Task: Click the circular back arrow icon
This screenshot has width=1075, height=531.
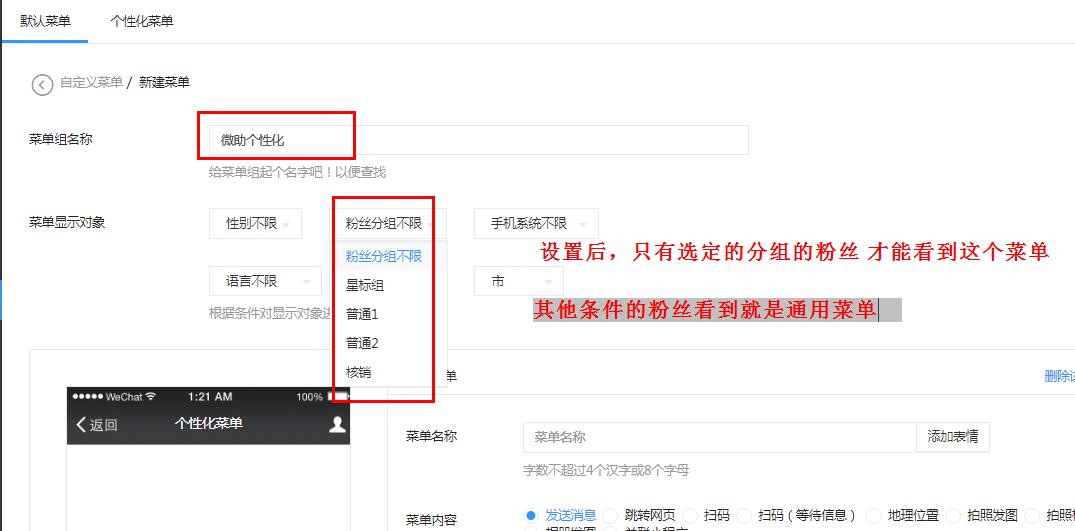Action: 43,85
